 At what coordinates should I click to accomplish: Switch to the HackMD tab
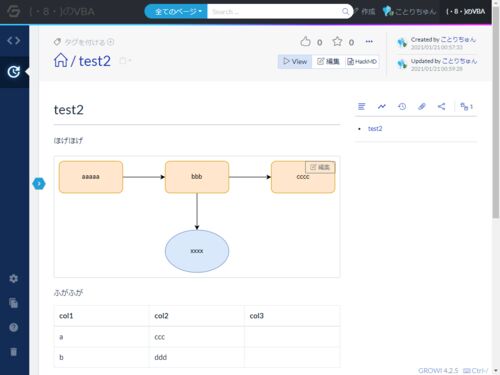click(x=362, y=61)
